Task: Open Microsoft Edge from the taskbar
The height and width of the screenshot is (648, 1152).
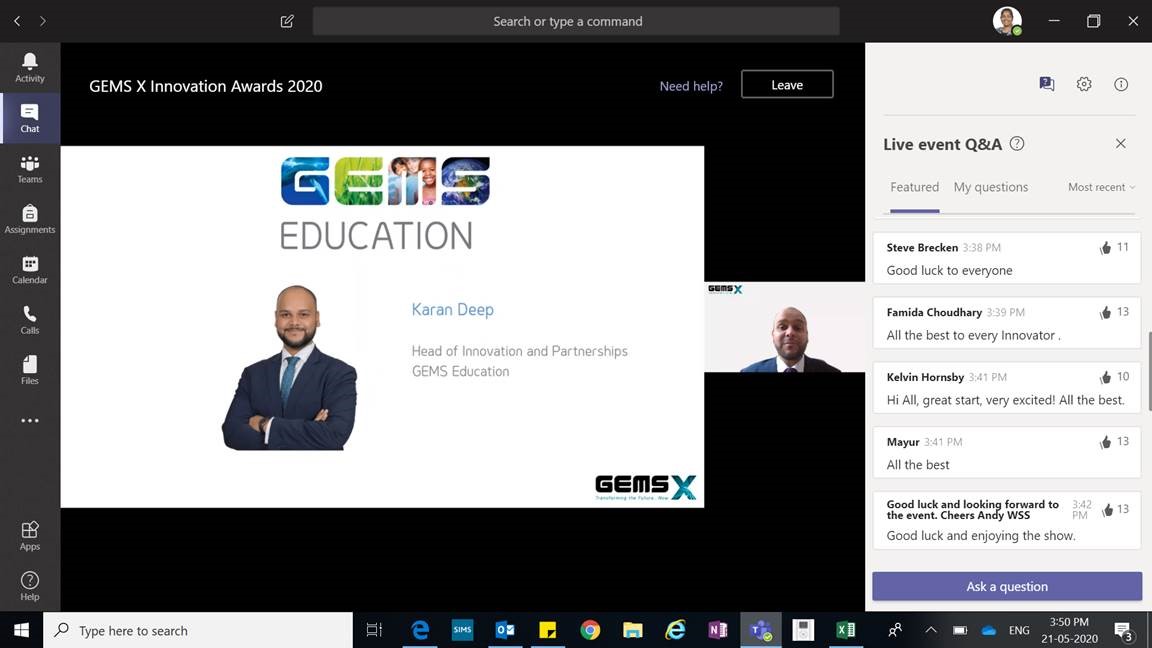Action: (420, 630)
